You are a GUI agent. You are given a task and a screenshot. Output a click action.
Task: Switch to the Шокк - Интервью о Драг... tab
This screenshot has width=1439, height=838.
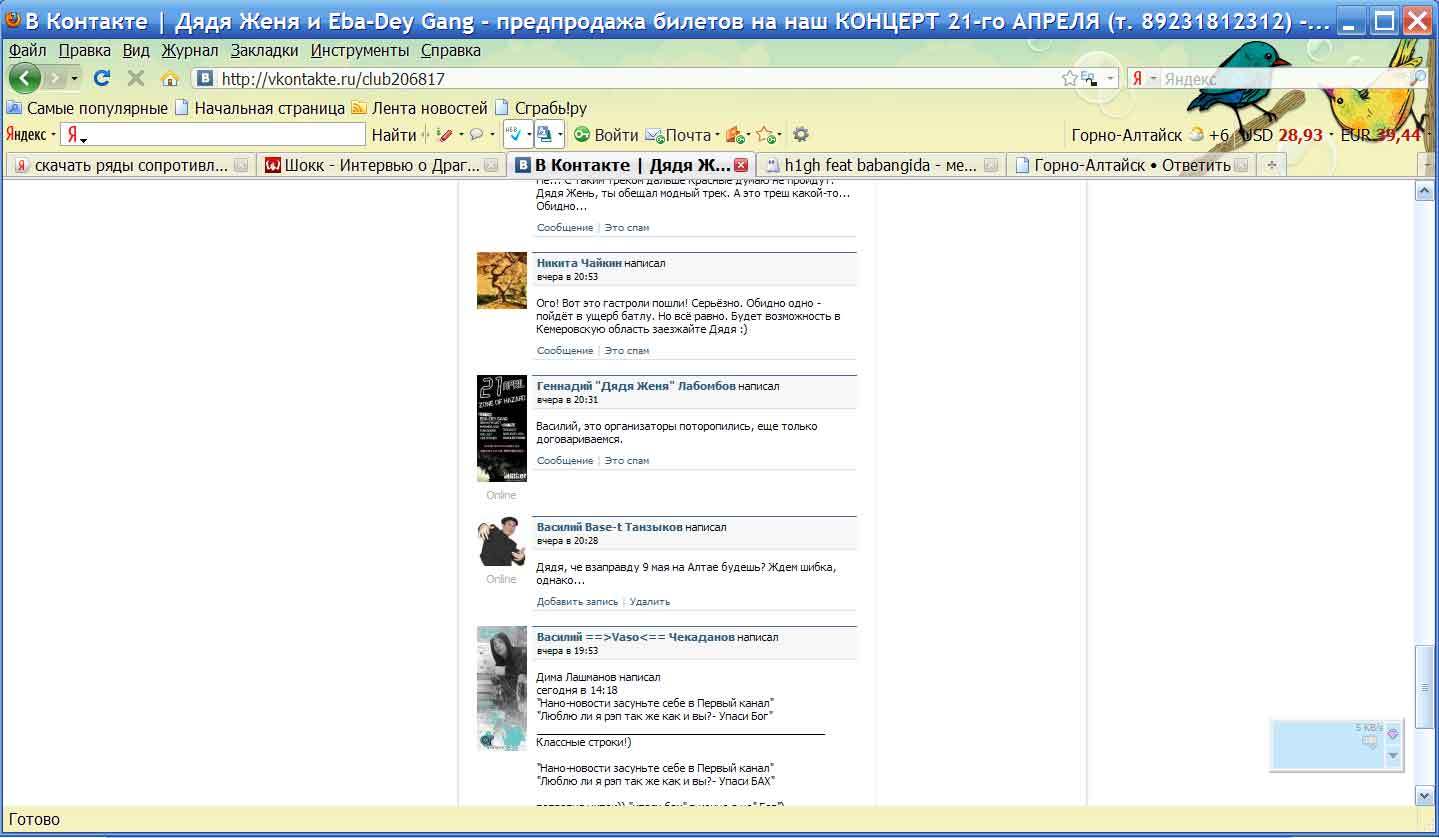(x=381, y=165)
